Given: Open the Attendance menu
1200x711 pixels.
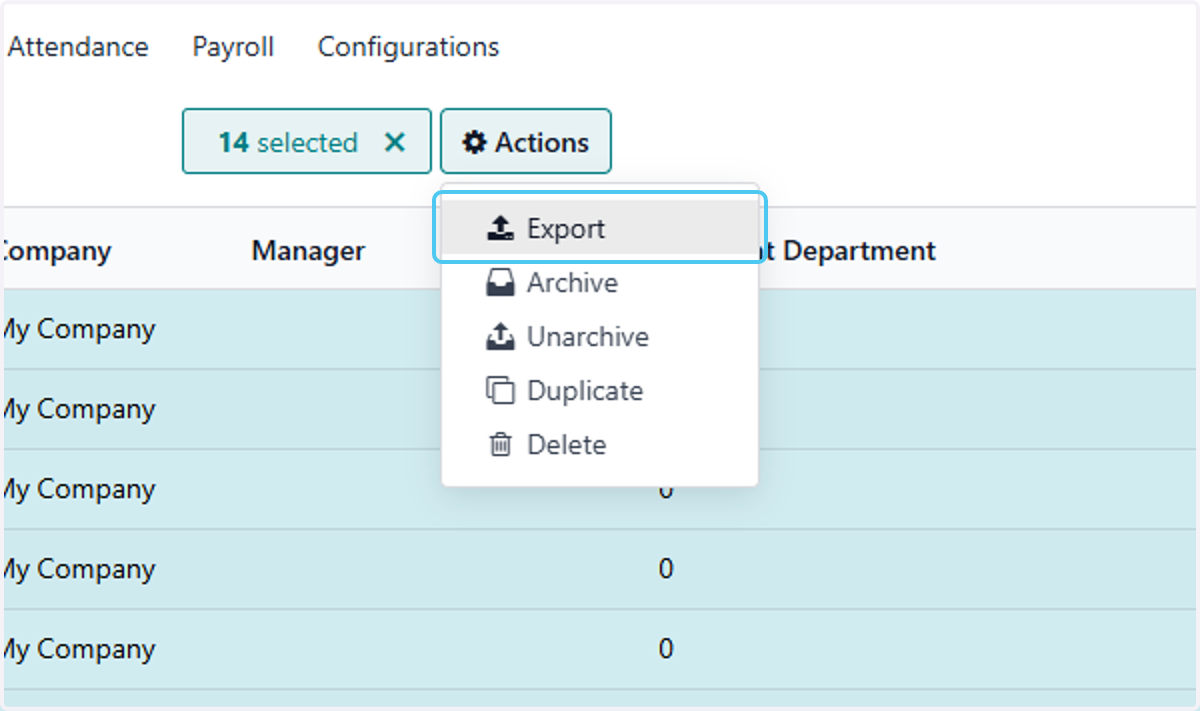Looking at the screenshot, I should 78,47.
